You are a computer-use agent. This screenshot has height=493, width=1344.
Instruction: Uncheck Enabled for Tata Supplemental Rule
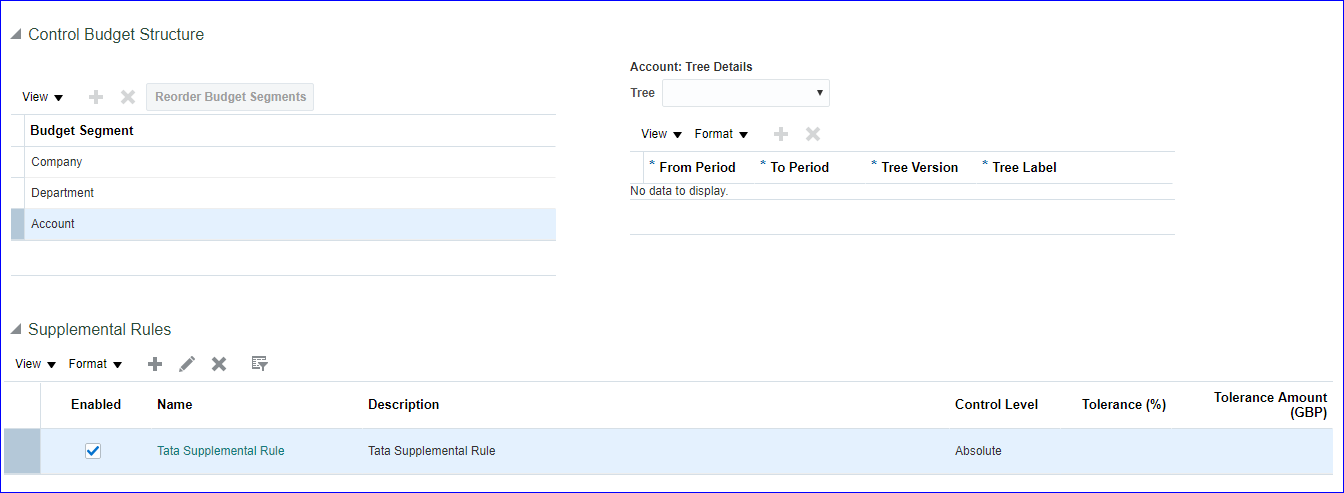tap(93, 451)
